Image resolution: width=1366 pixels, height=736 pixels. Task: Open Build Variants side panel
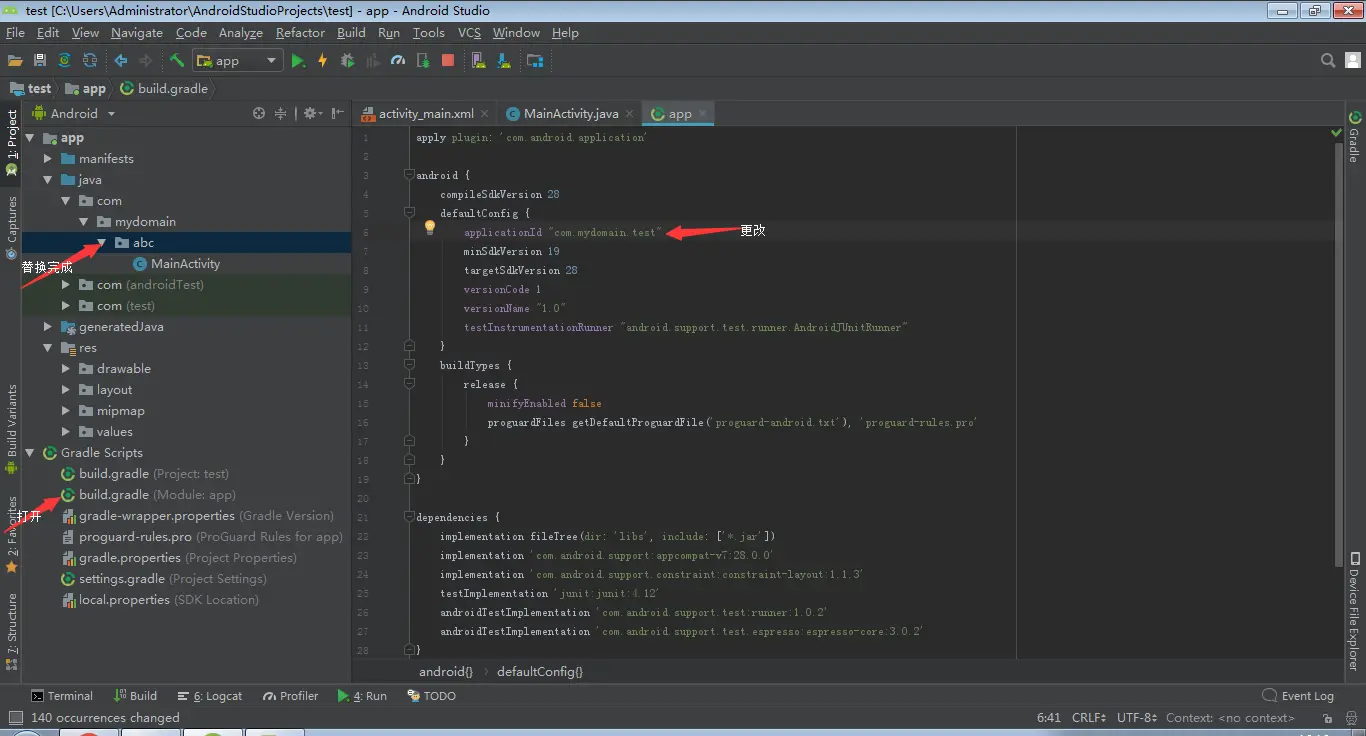[12, 428]
